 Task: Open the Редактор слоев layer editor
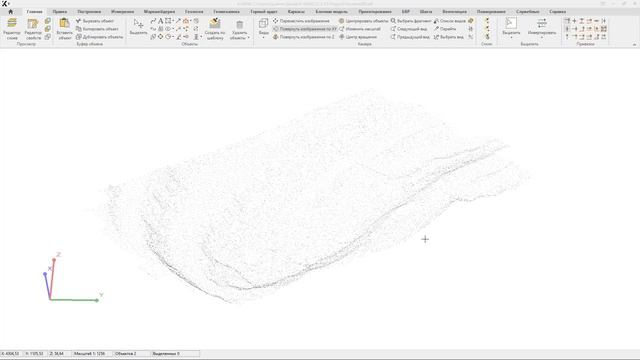click(x=12, y=29)
